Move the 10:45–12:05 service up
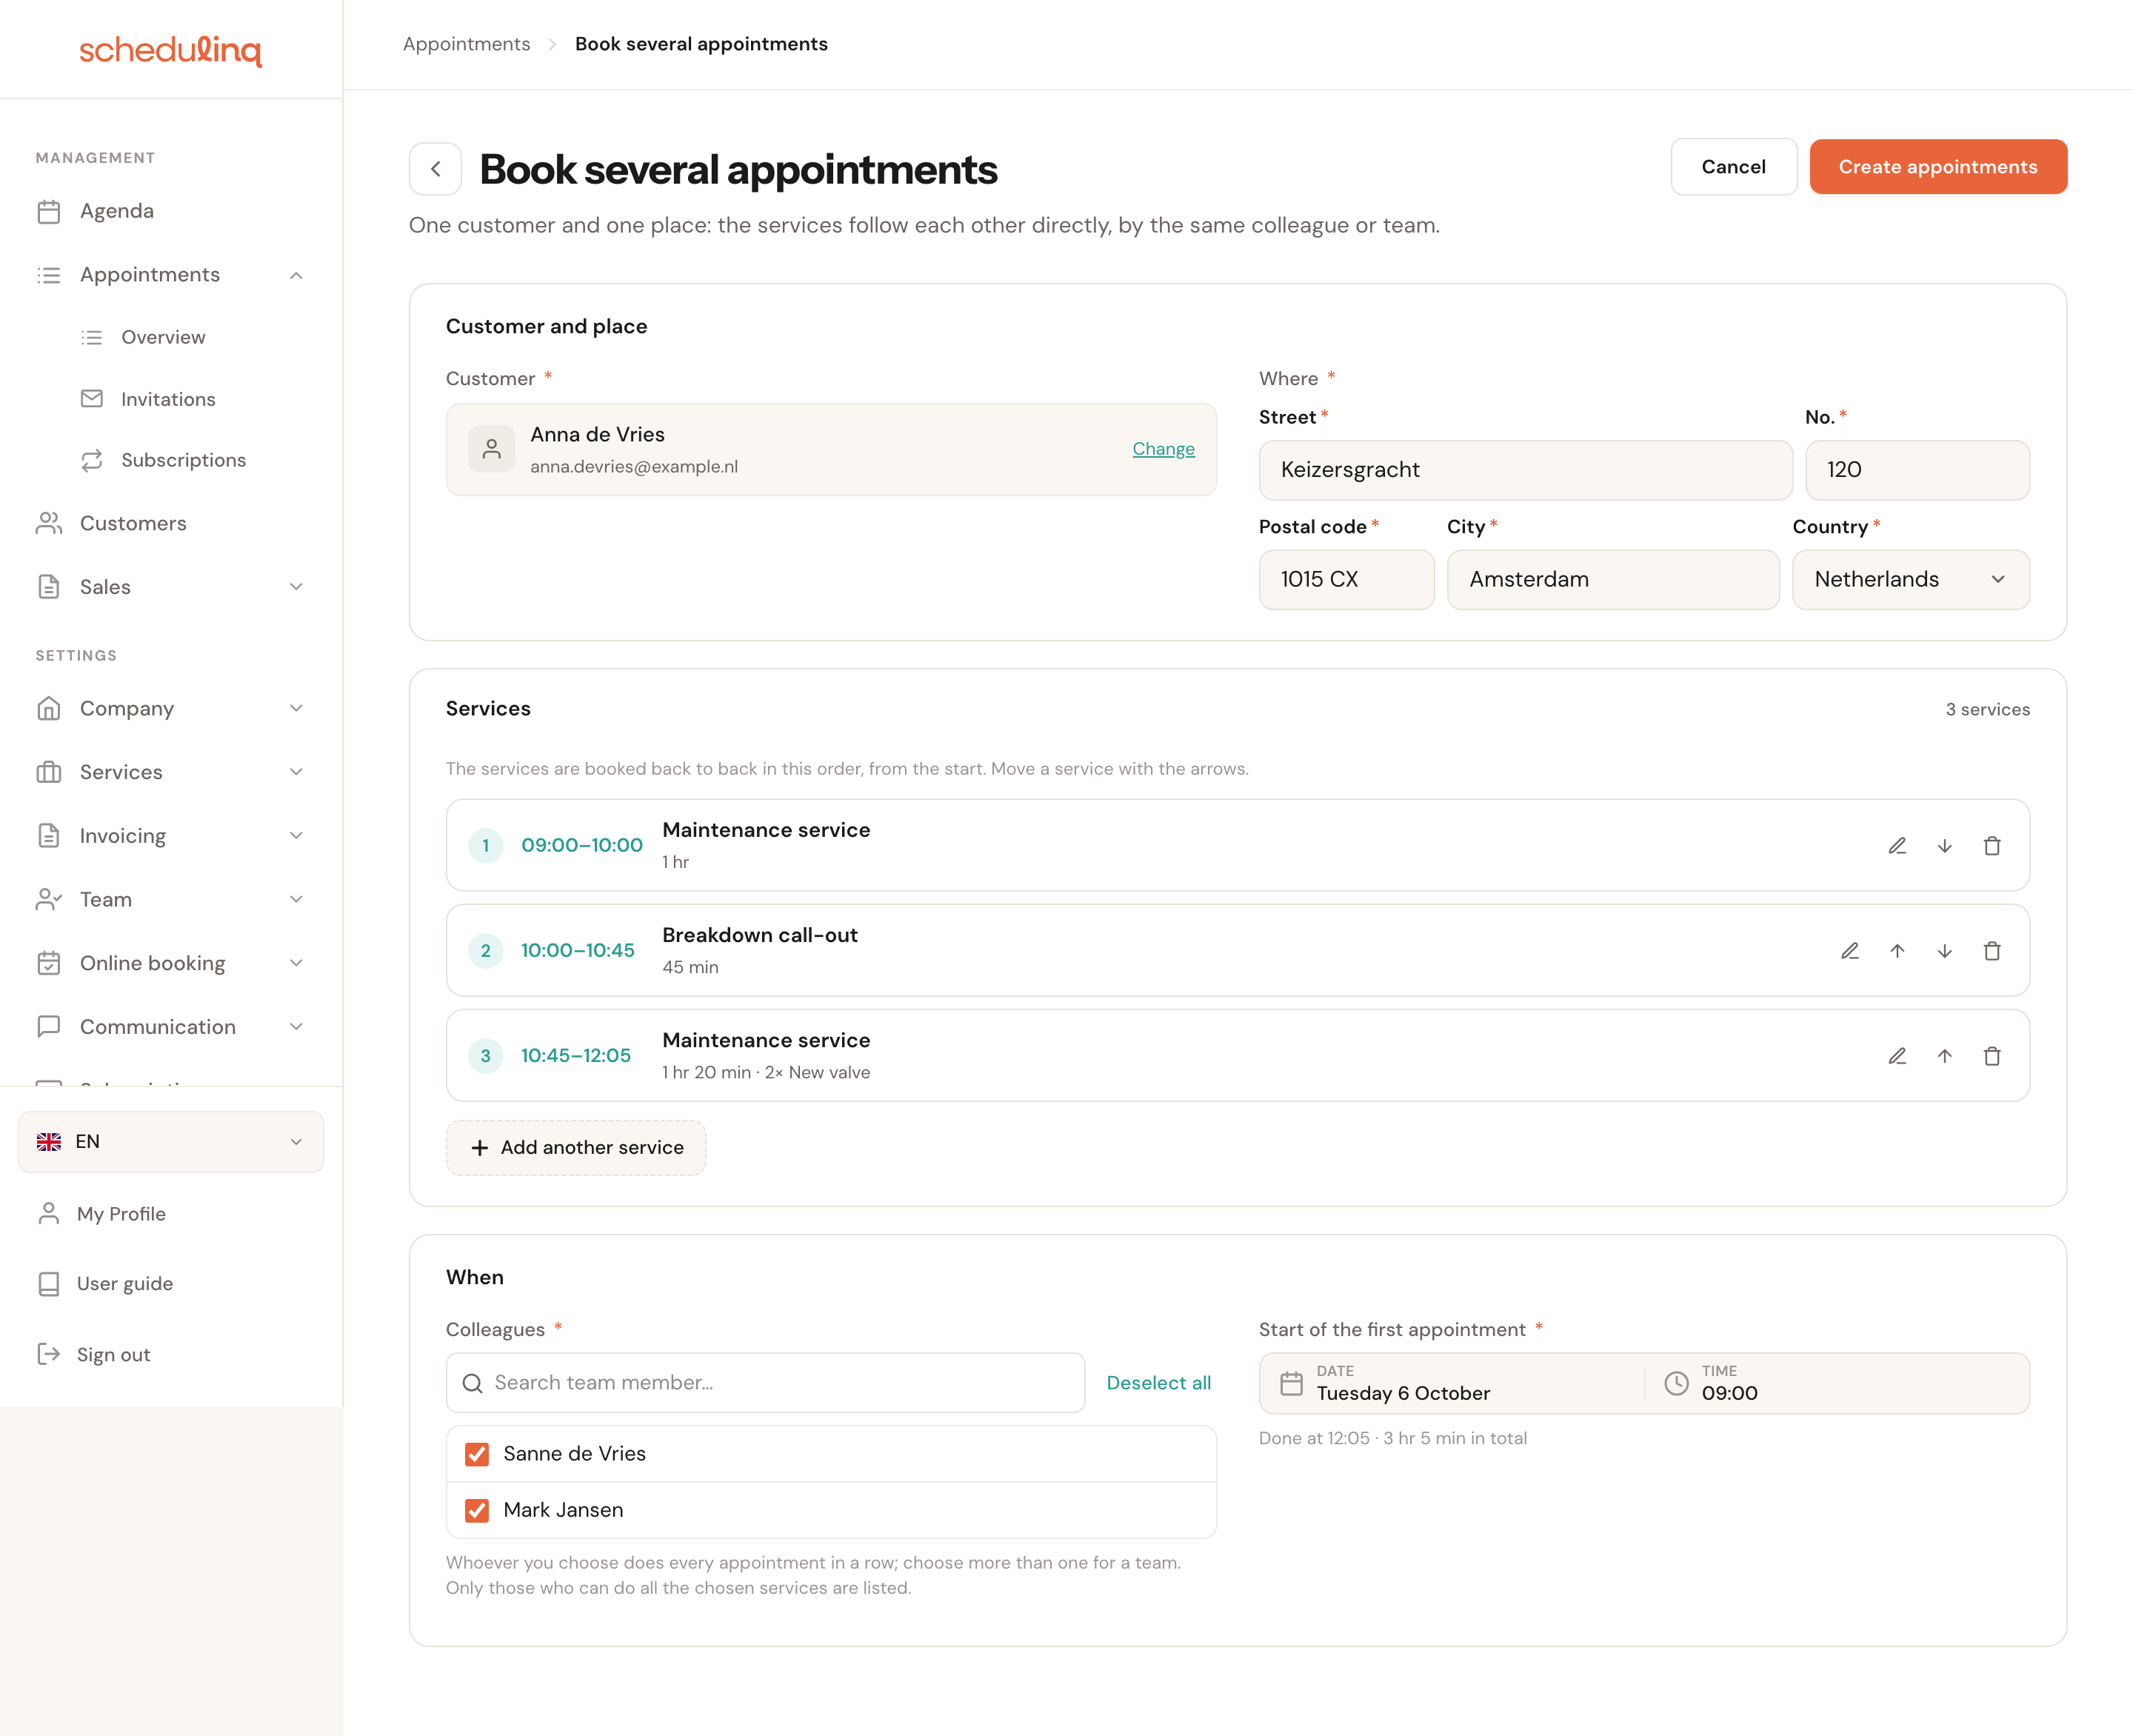The width and height of the screenshot is (2133, 1736). [1944, 1056]
